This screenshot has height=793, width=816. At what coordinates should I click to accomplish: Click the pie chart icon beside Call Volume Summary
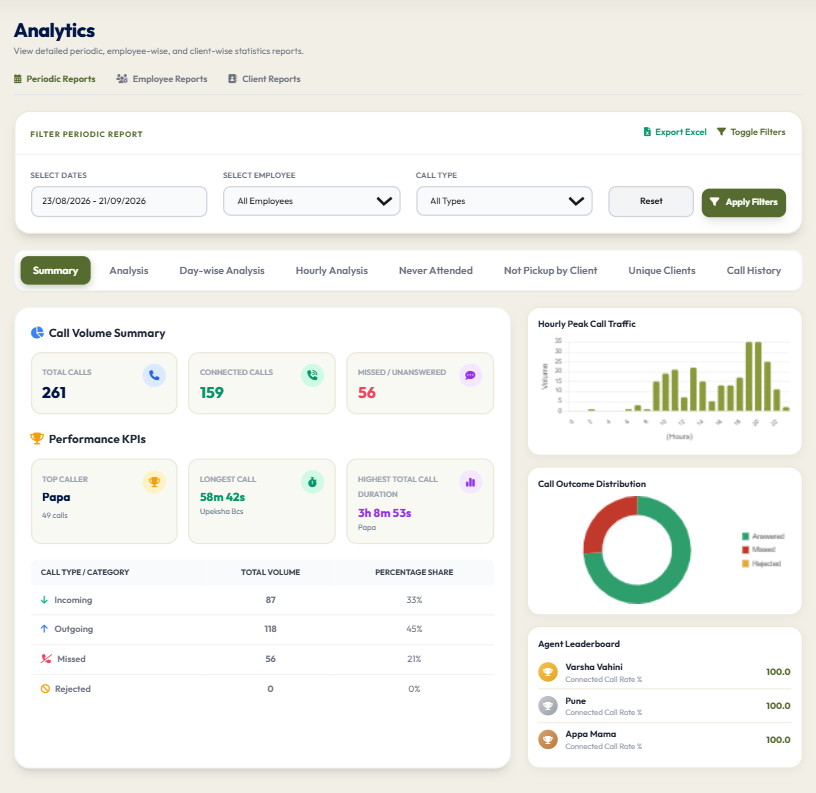pos(37,332)
